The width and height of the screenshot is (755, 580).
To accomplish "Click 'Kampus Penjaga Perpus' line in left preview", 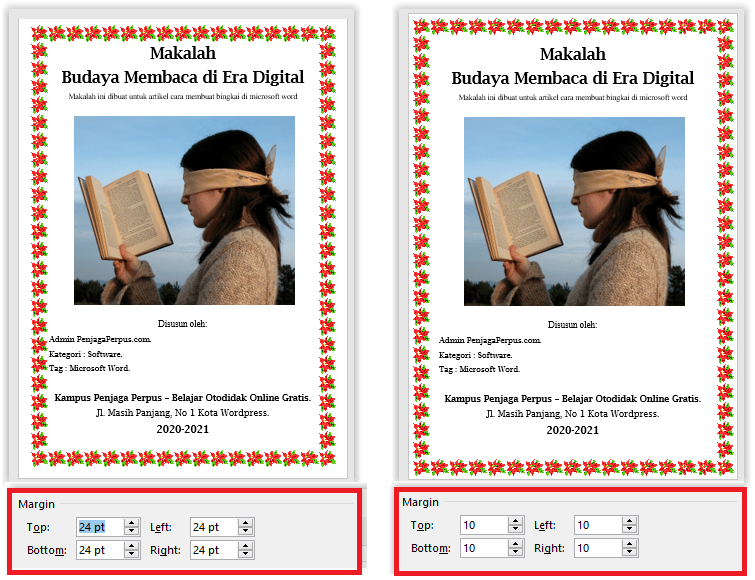I will (182, 398).
